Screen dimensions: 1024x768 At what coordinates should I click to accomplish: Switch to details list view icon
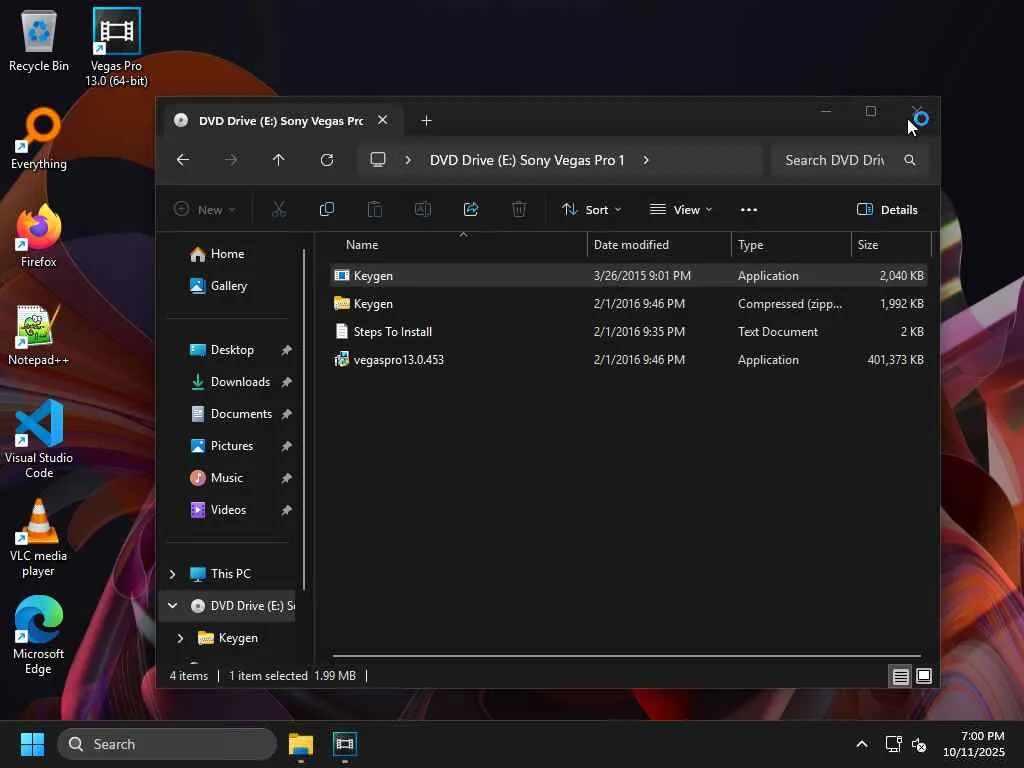pyautogui.click(x=901, y=677)
